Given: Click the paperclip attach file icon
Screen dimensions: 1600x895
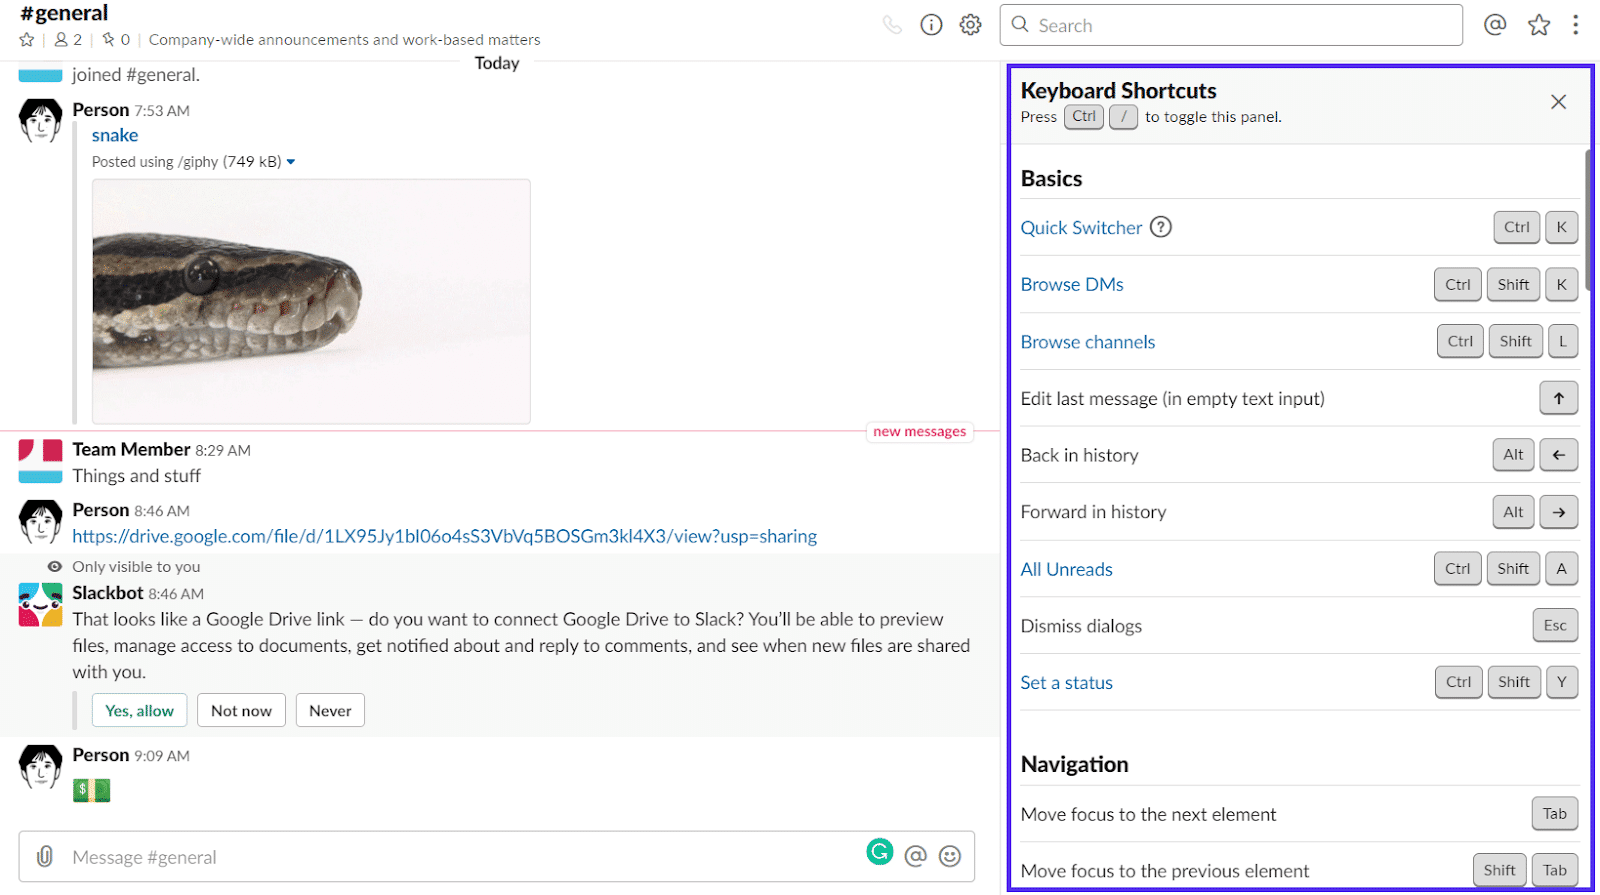Looking at the screenshot, I should (x=45, y=856).
